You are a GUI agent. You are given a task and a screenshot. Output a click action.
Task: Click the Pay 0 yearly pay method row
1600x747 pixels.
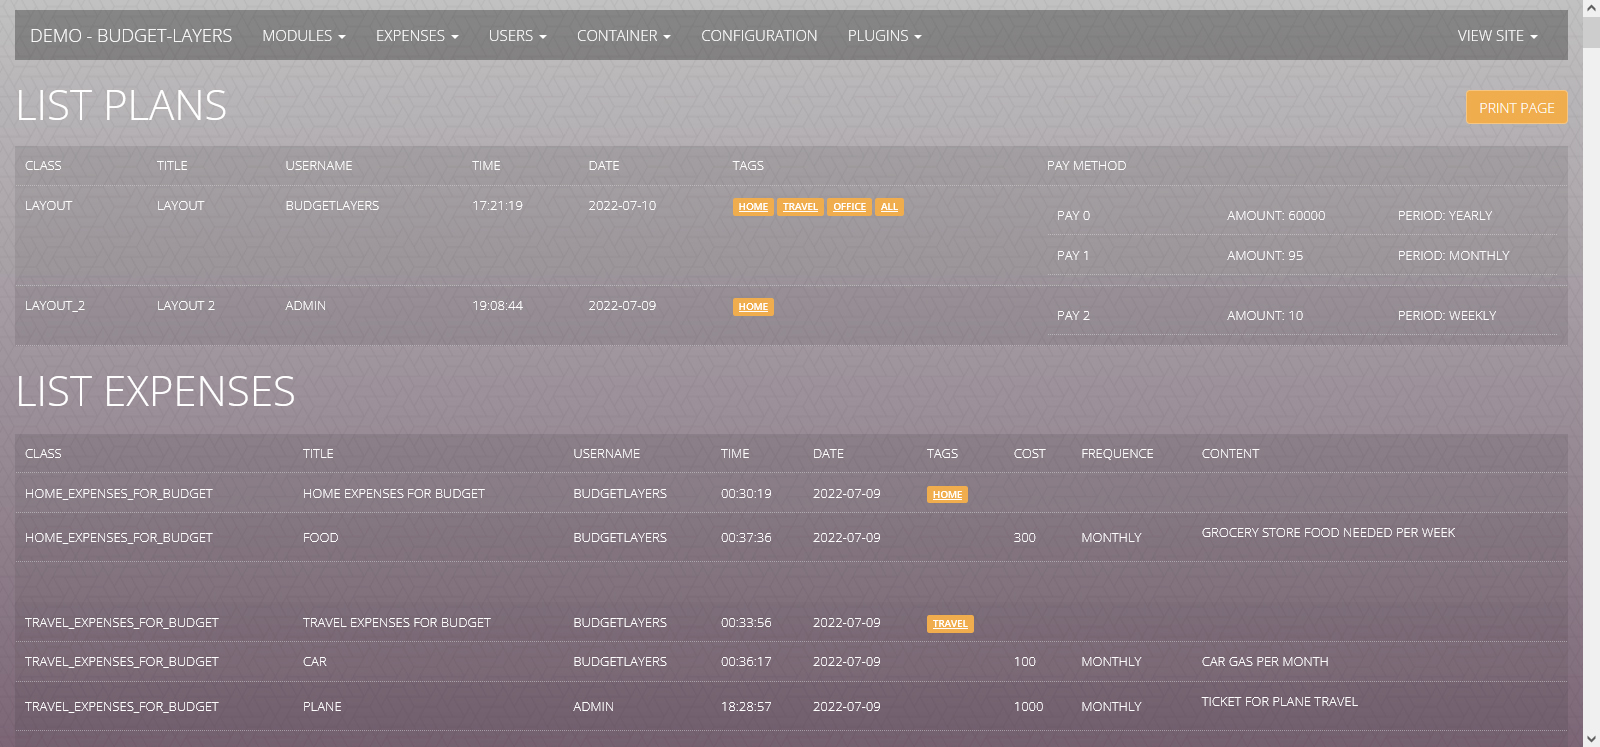[1302, 216]
